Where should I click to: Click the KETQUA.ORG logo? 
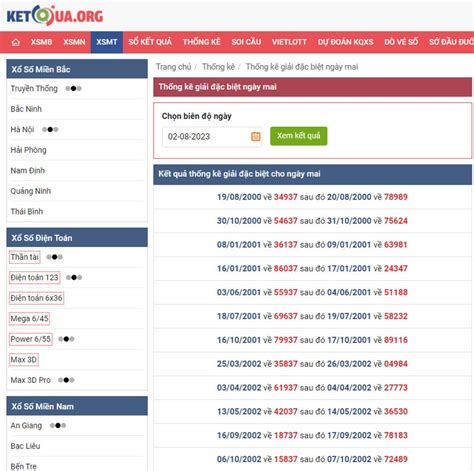pos(55,15)
